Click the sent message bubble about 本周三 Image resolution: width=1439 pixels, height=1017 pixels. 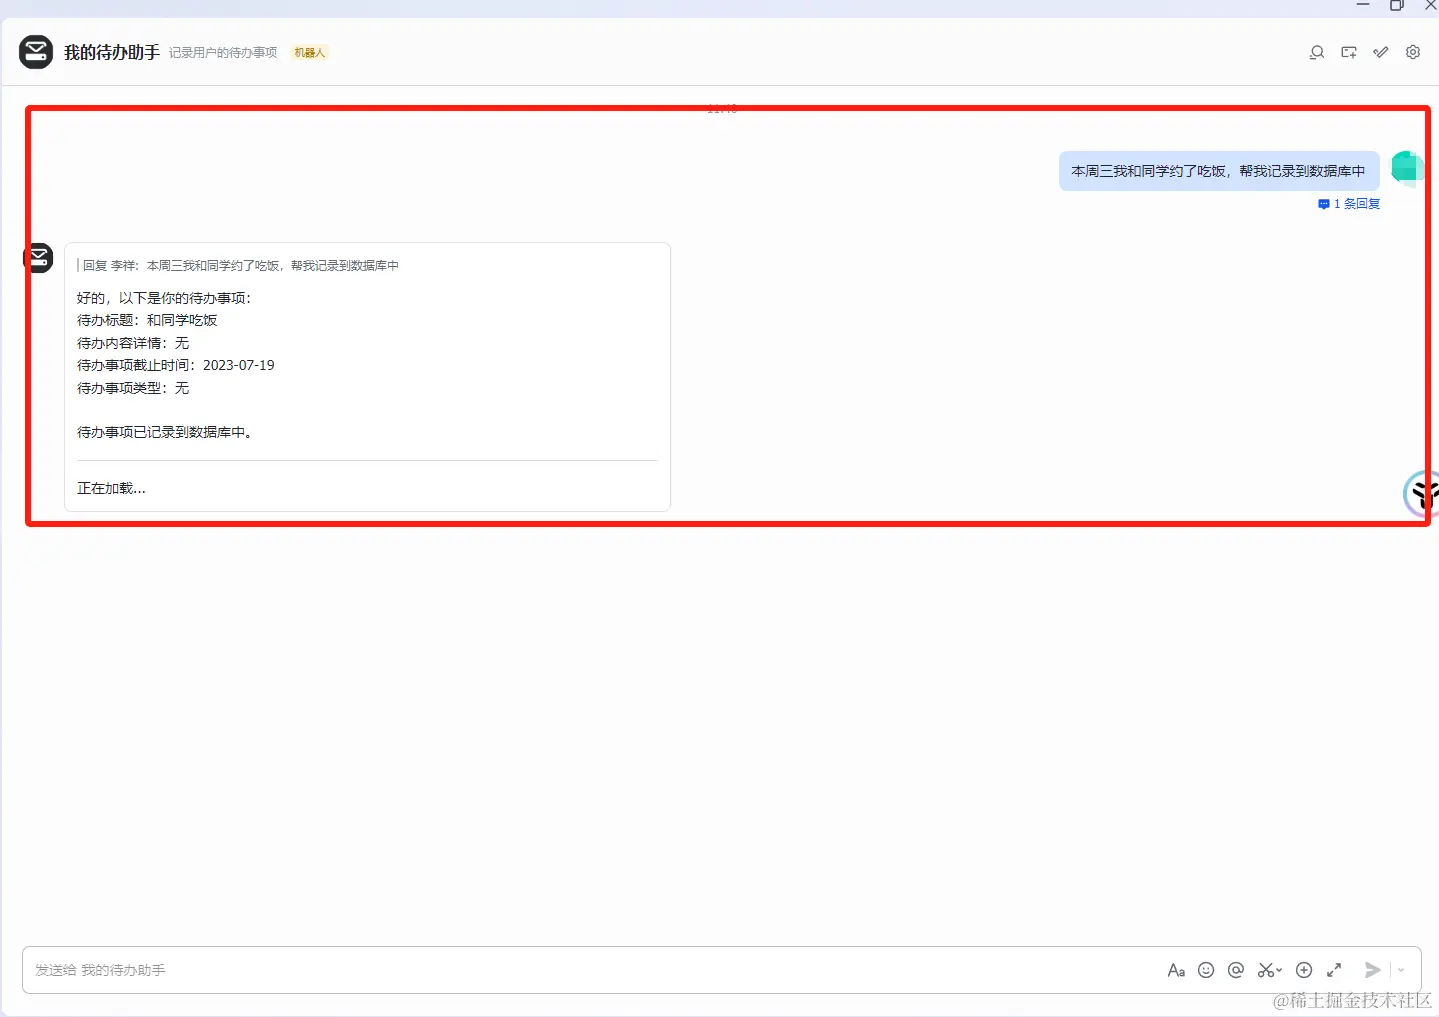pyautogui.click(x=1219, y=171)
